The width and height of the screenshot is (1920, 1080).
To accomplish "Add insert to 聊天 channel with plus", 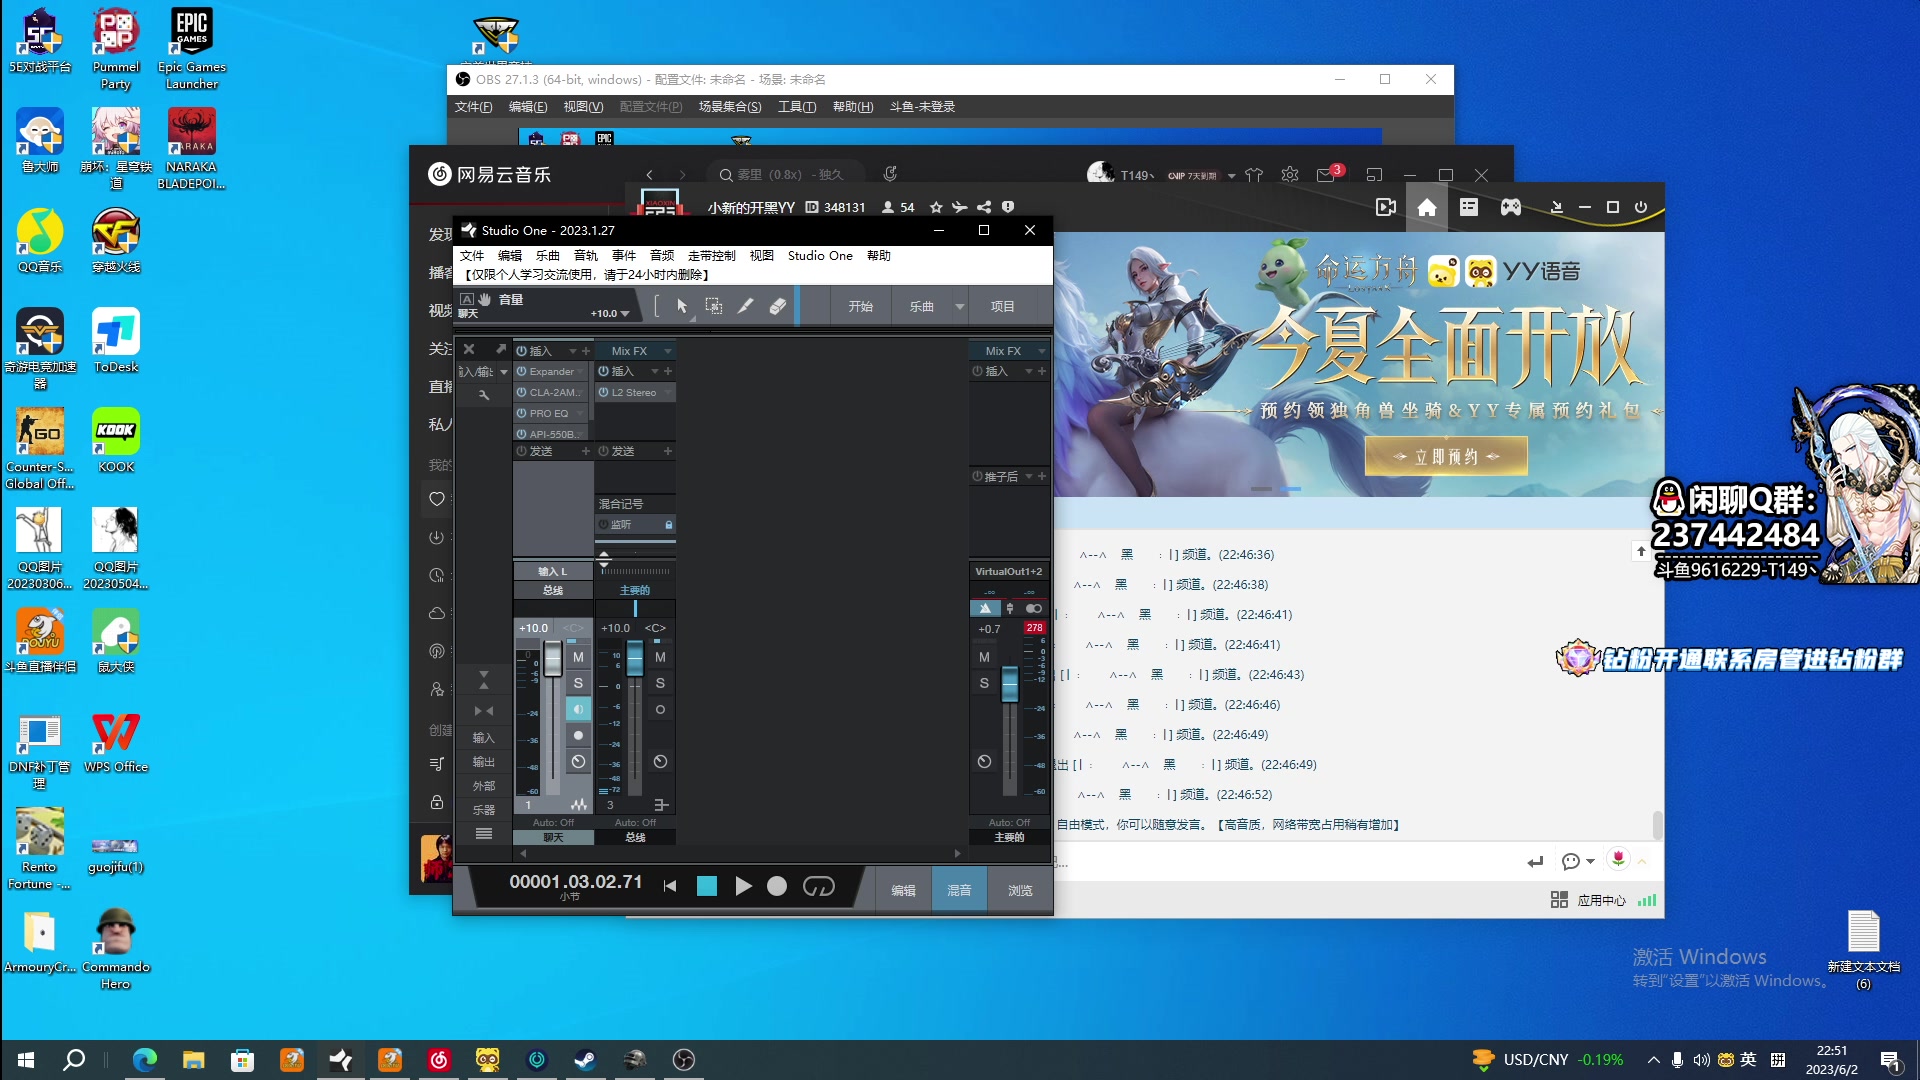I will (586, 351).
